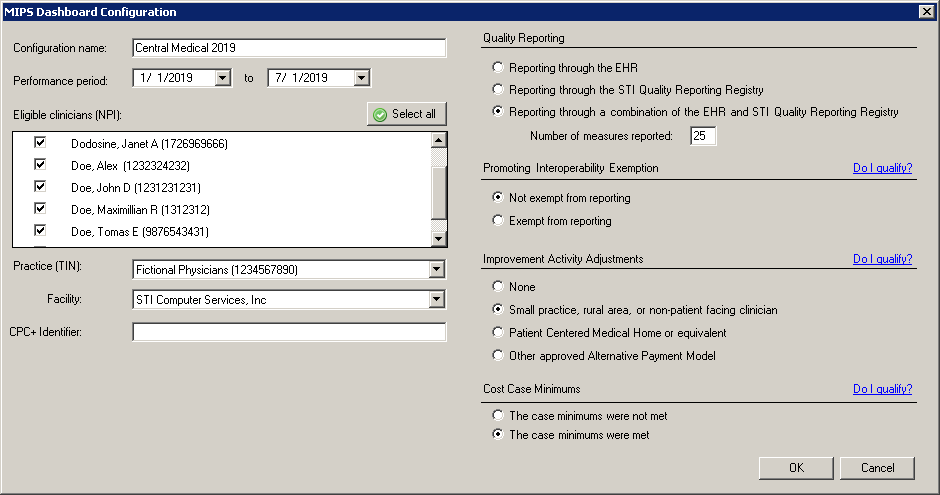Screen dimensions: 940x495
Task: Open Do I qualify link for Cost Case Minimums
Action: (882, 389)
